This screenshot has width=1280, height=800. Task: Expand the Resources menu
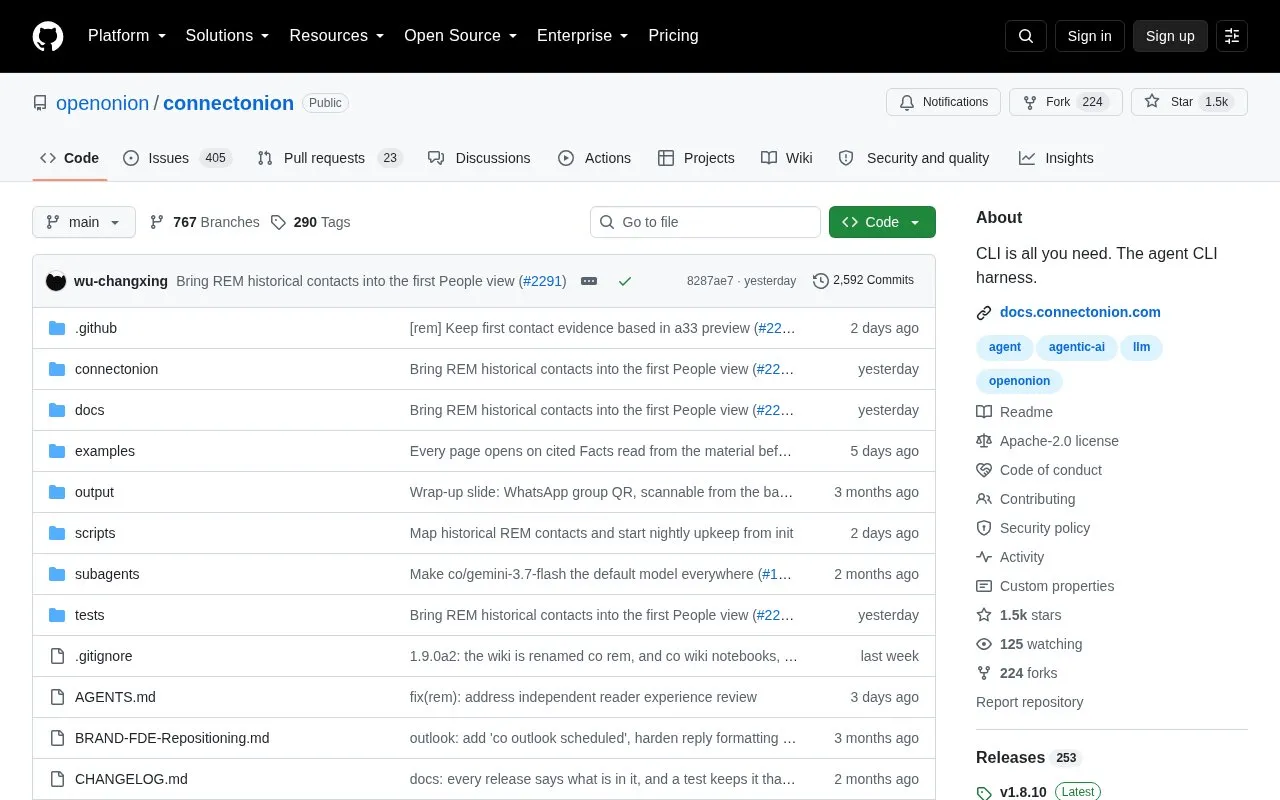[x=337, y=36]
